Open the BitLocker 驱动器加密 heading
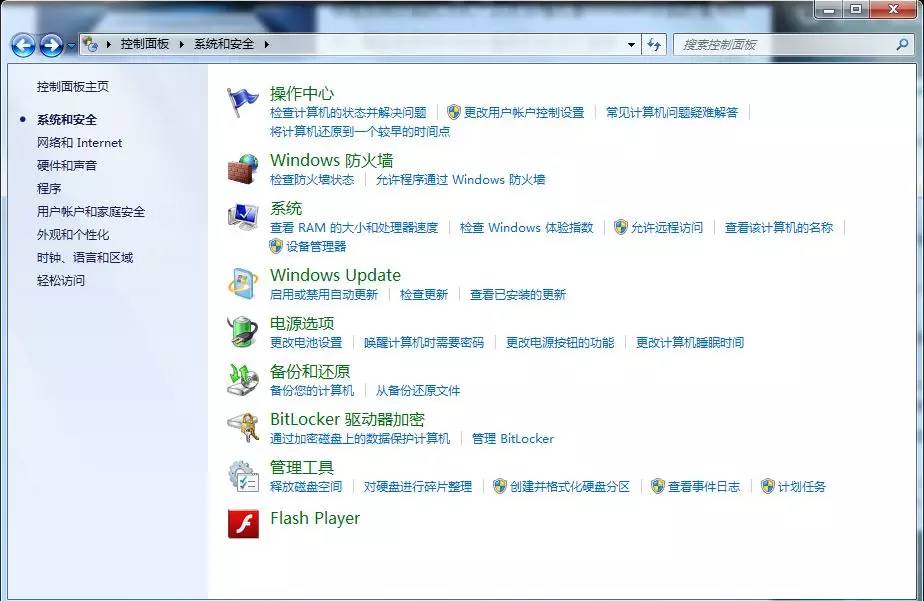Viewport: 924px width, 601px height. [x=347, y=419]
